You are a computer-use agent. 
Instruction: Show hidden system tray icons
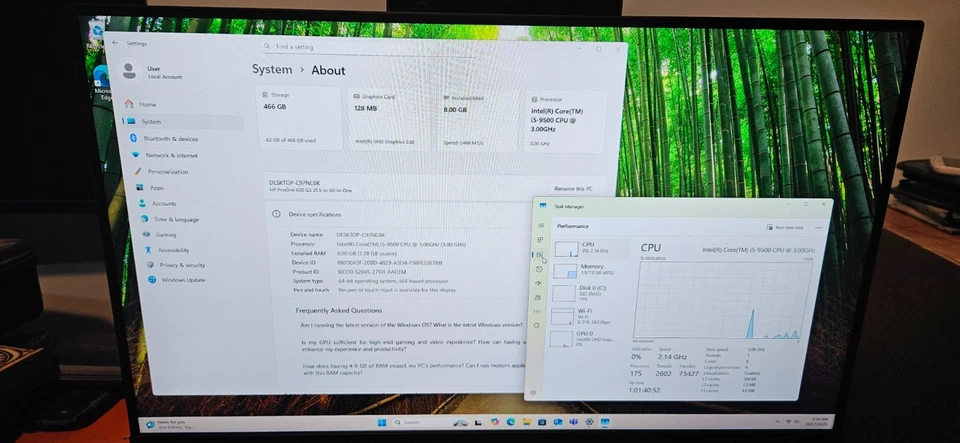[x=776, y=422]
